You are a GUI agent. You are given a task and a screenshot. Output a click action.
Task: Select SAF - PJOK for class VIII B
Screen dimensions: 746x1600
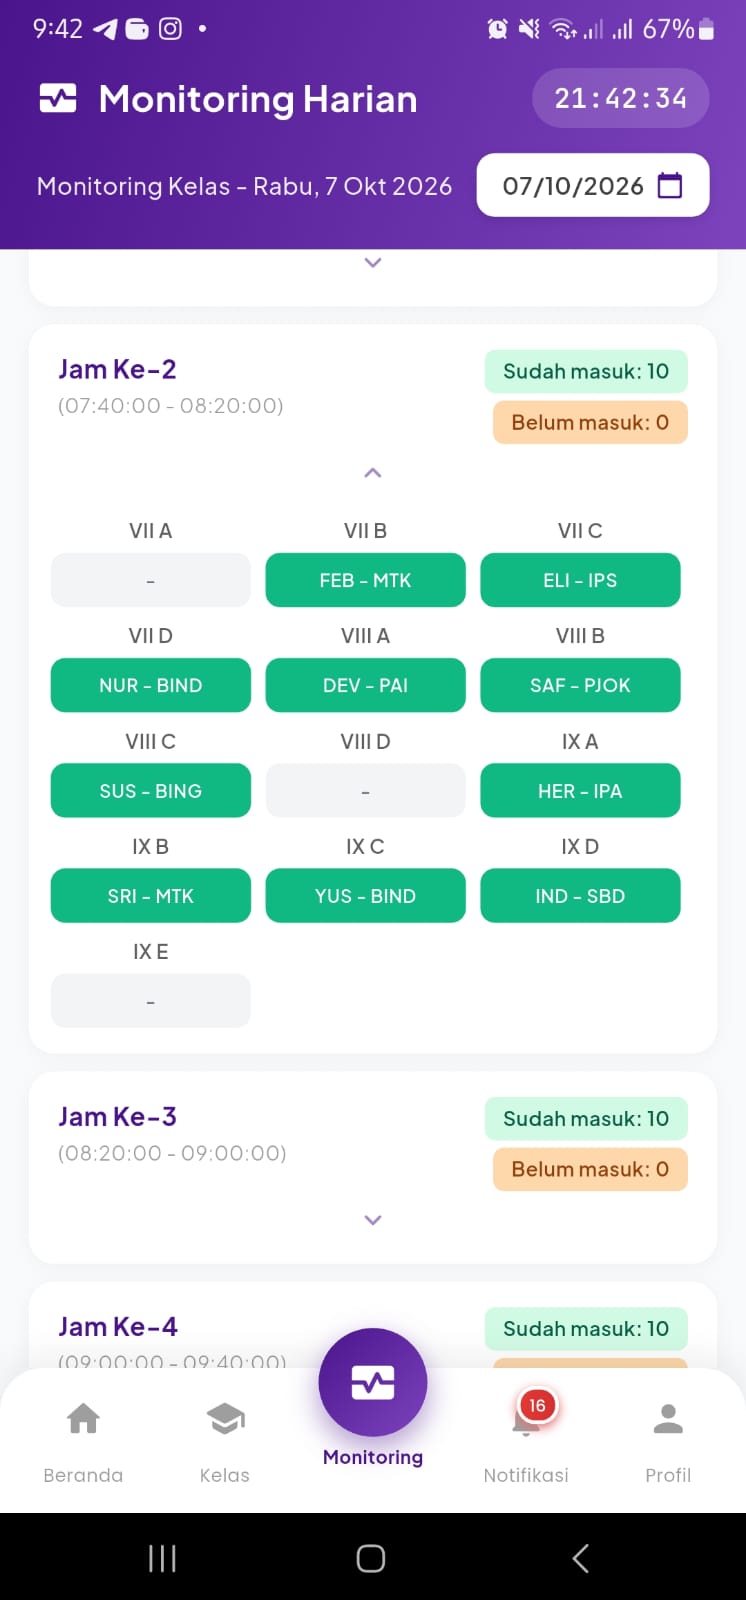[580, 685]
